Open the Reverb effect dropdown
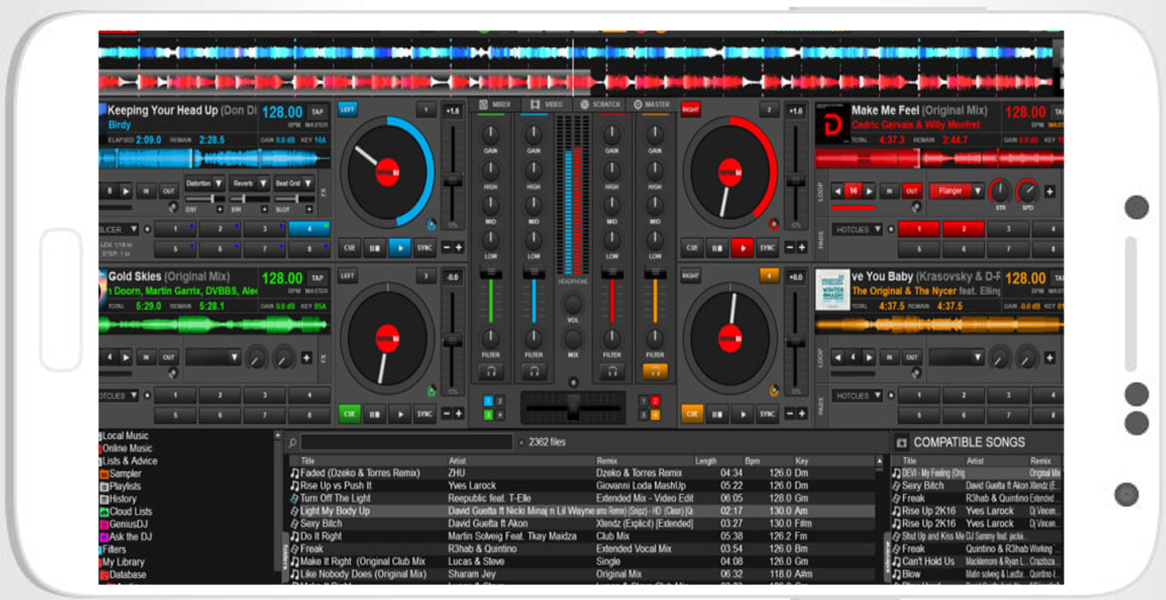Screen dimensions: 1166x600 249,183
